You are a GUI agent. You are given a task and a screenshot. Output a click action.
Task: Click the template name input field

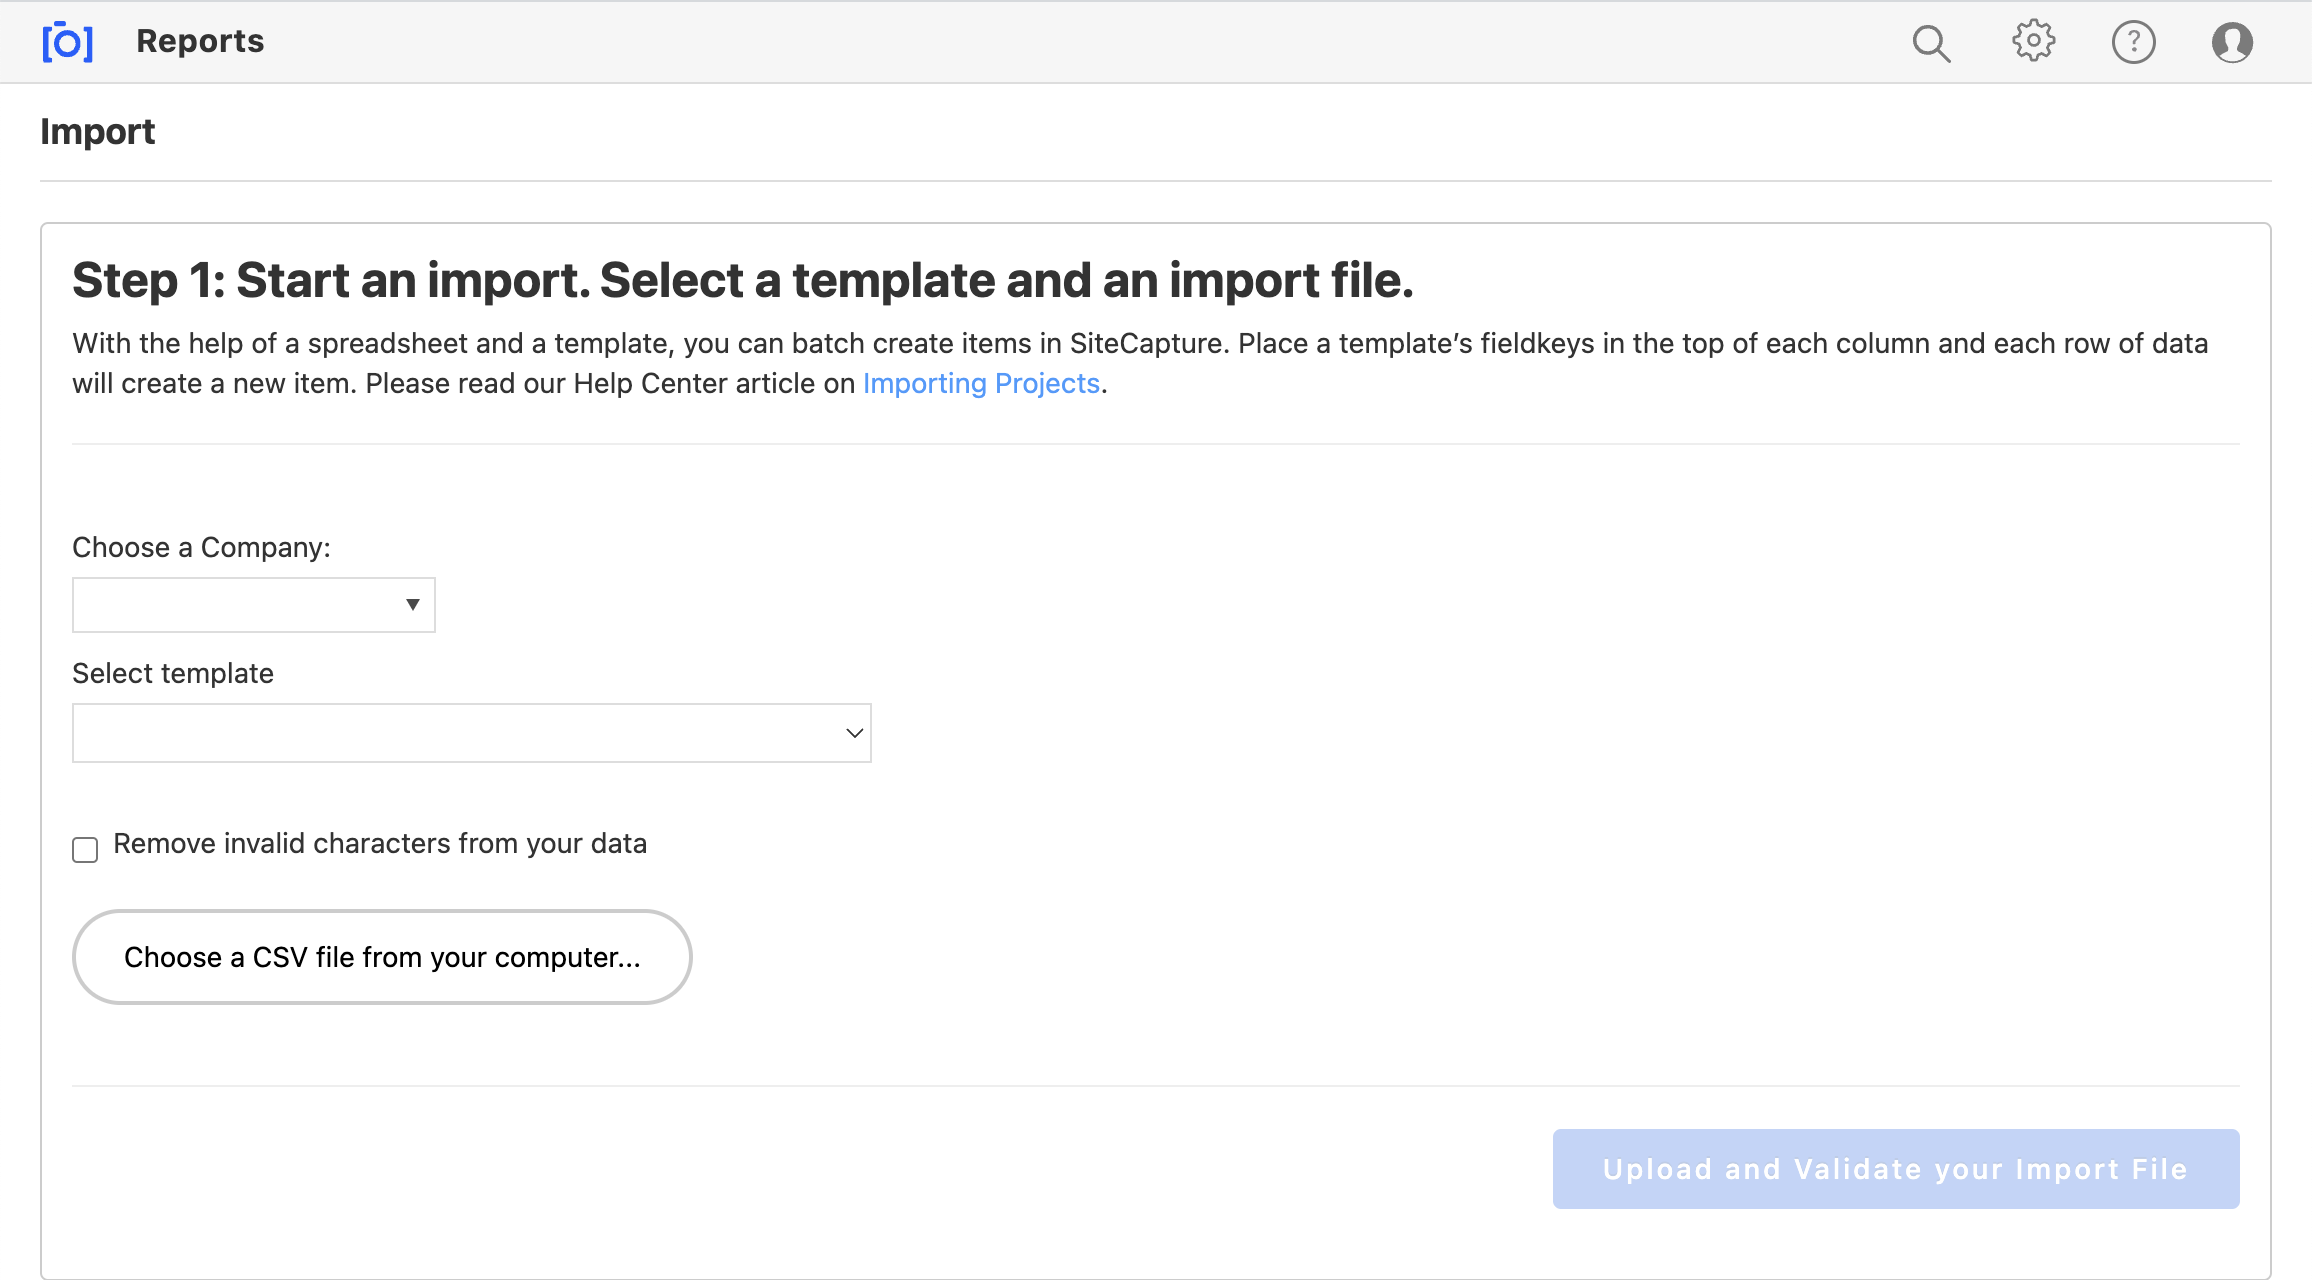(471, 731)
